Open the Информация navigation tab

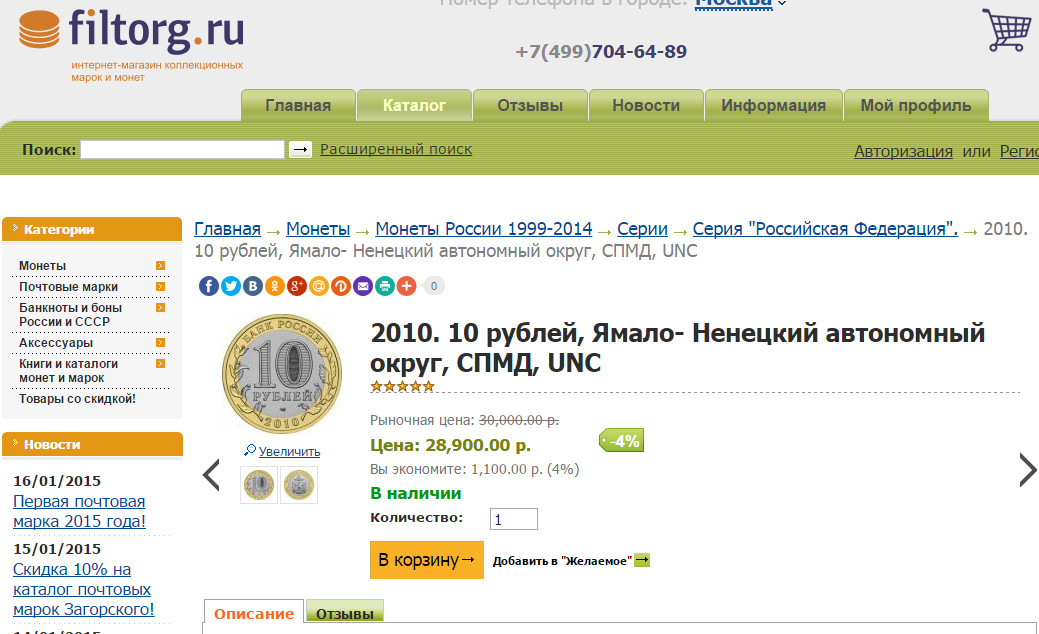[x=773, y=105]
